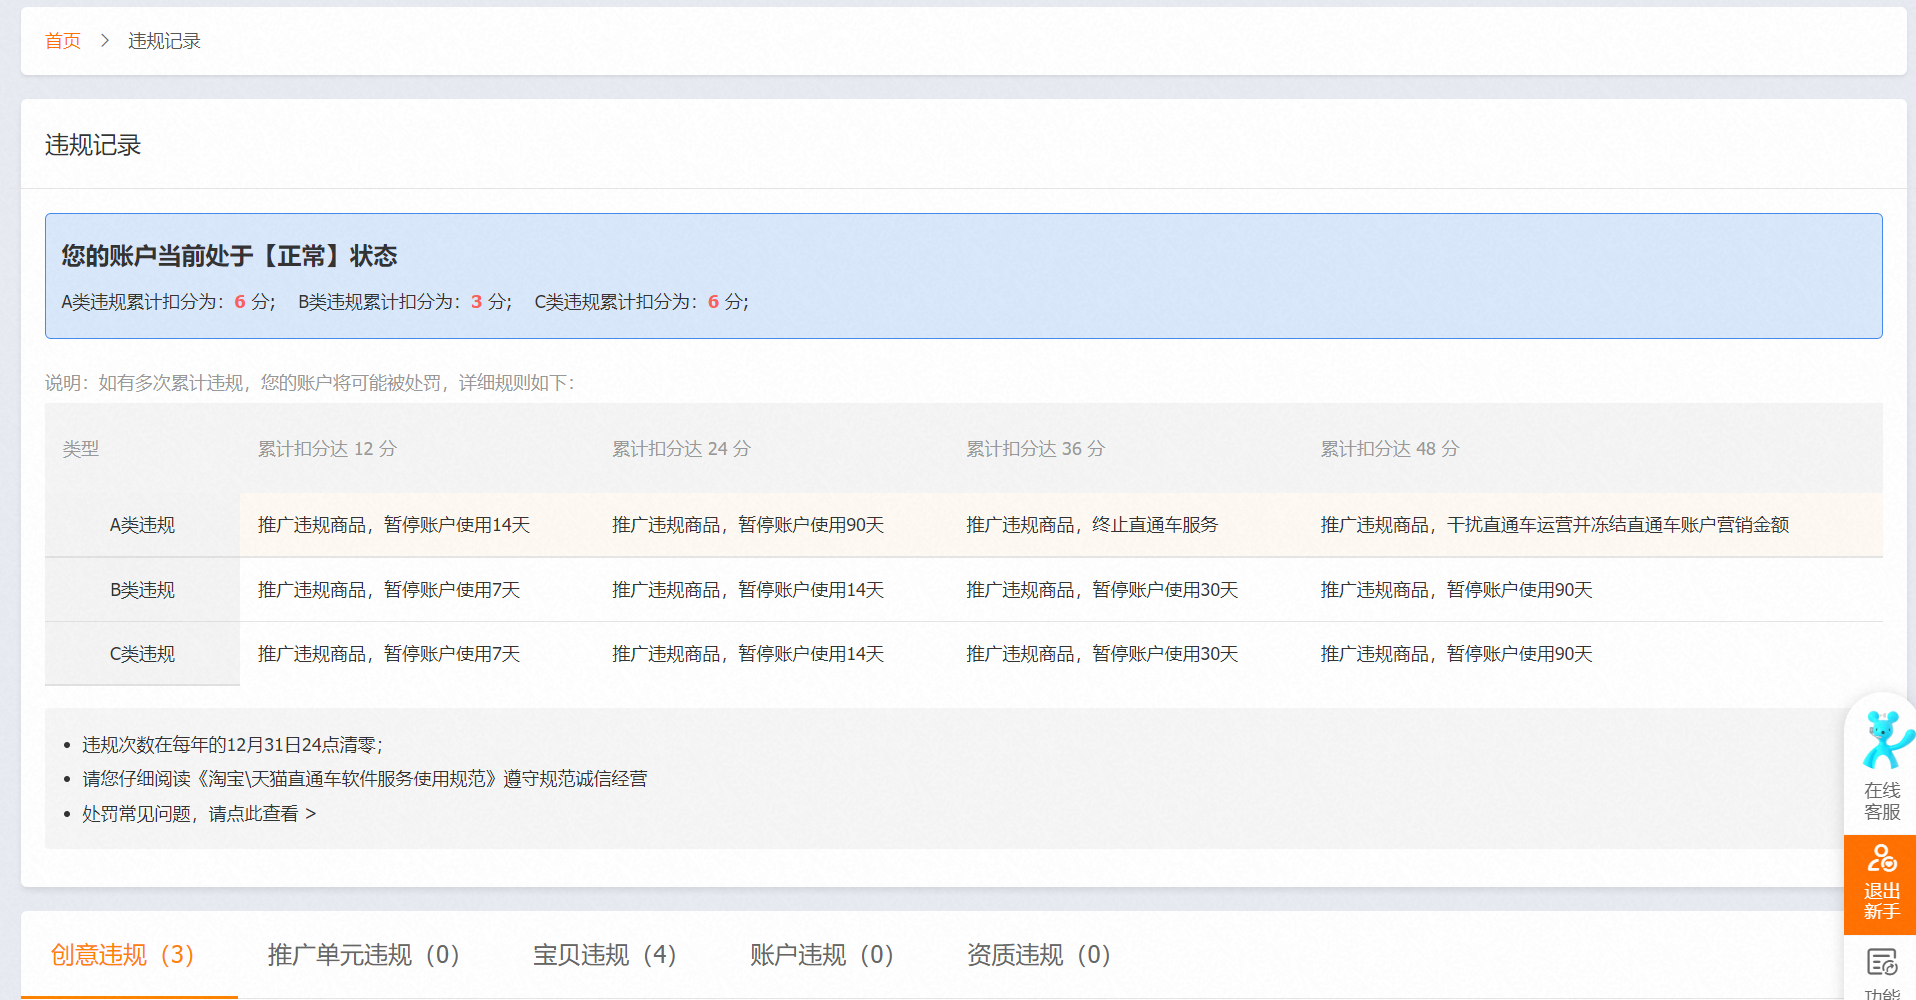Open the 账户违规 tab
Viewport: 1916px width, 1000px height.
coord(820,955)
